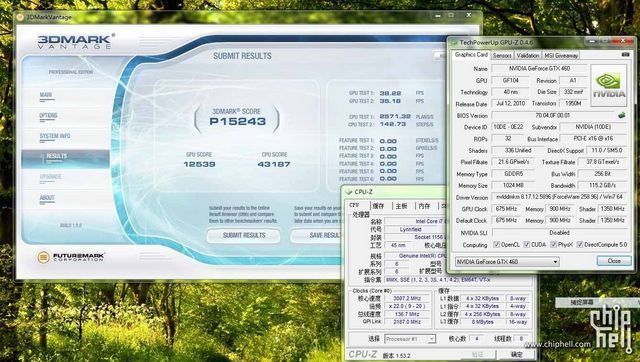The width and height of the screenshot is (640, 362).
Task: Open the Validation tab in GPU-Z
Action: click(527, 56)
